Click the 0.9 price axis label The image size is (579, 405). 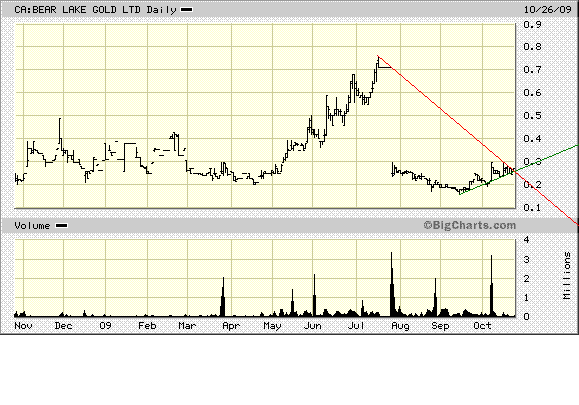click(532, 24)
